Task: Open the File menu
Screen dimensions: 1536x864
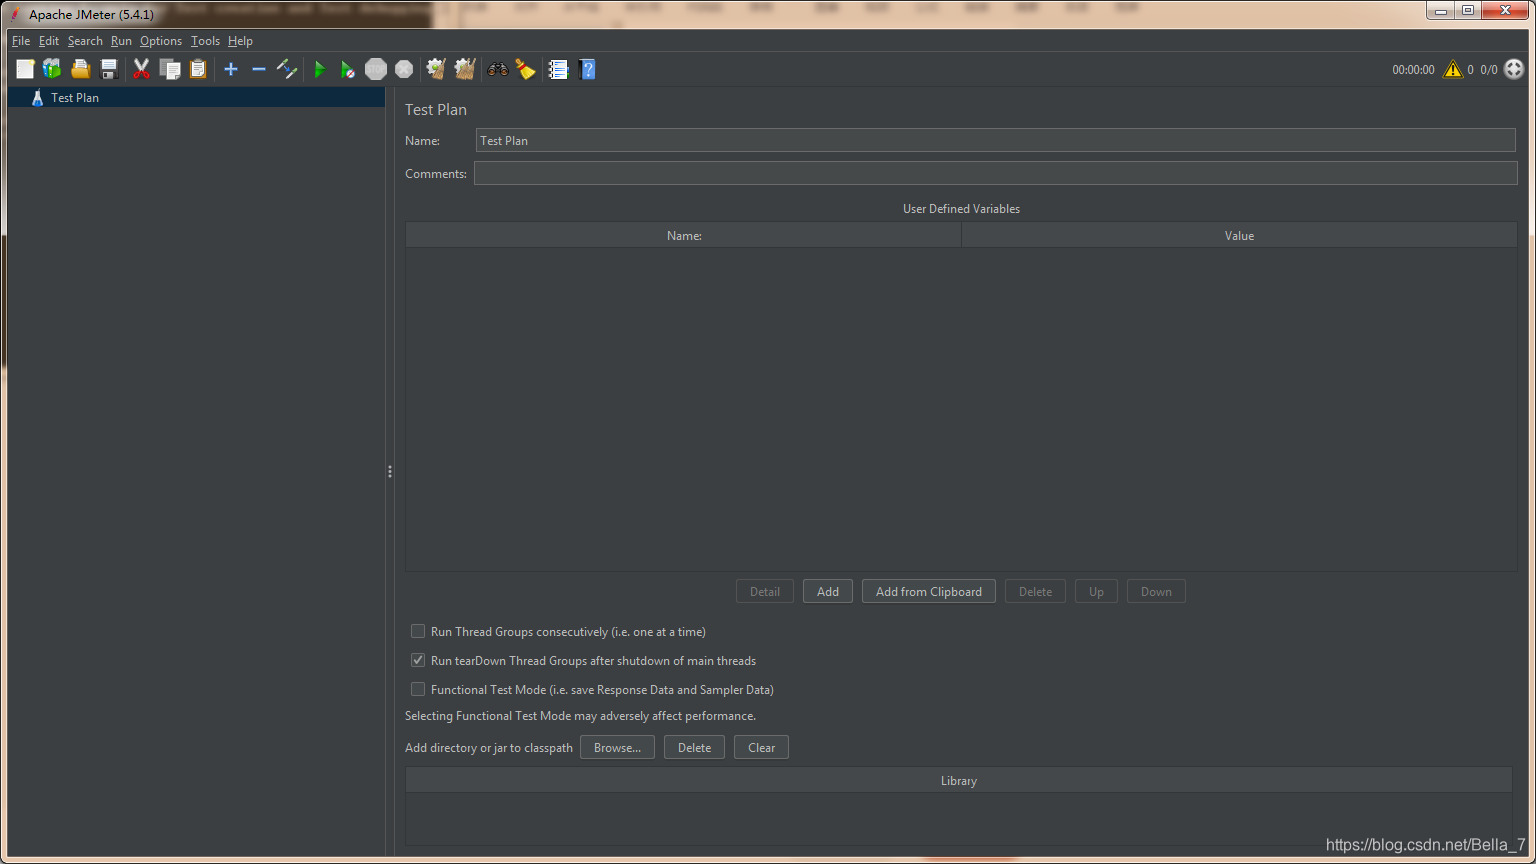Action: pos(21,41)
